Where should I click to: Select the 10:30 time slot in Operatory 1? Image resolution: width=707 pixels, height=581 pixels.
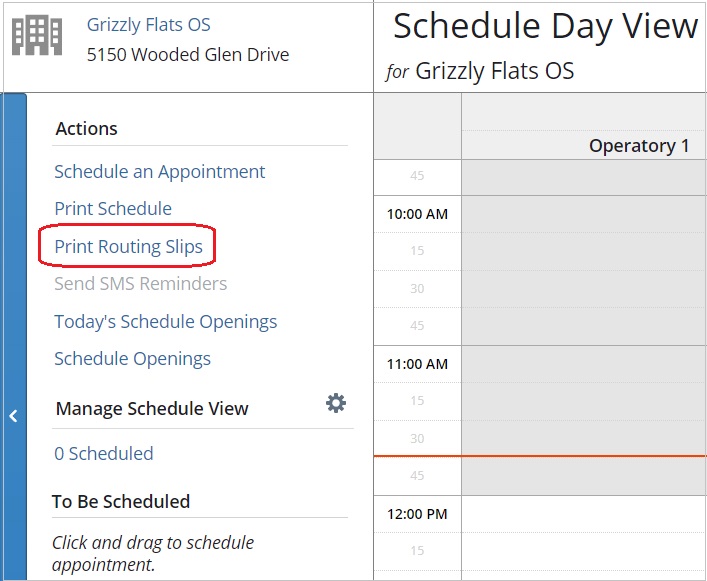point(584,289)
